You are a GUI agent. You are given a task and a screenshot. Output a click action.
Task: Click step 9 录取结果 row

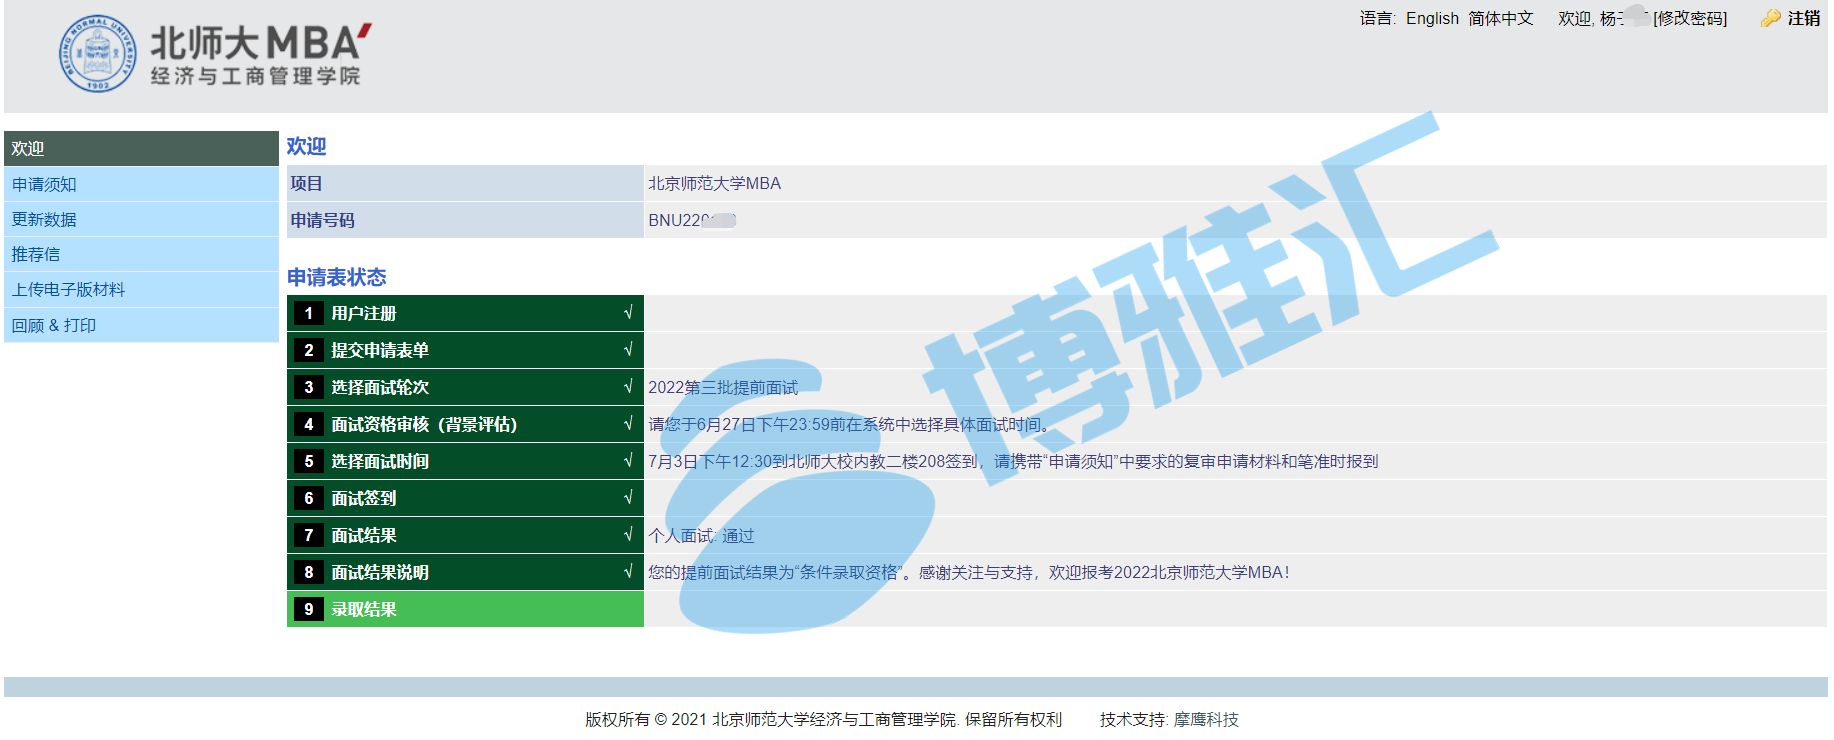465,609
